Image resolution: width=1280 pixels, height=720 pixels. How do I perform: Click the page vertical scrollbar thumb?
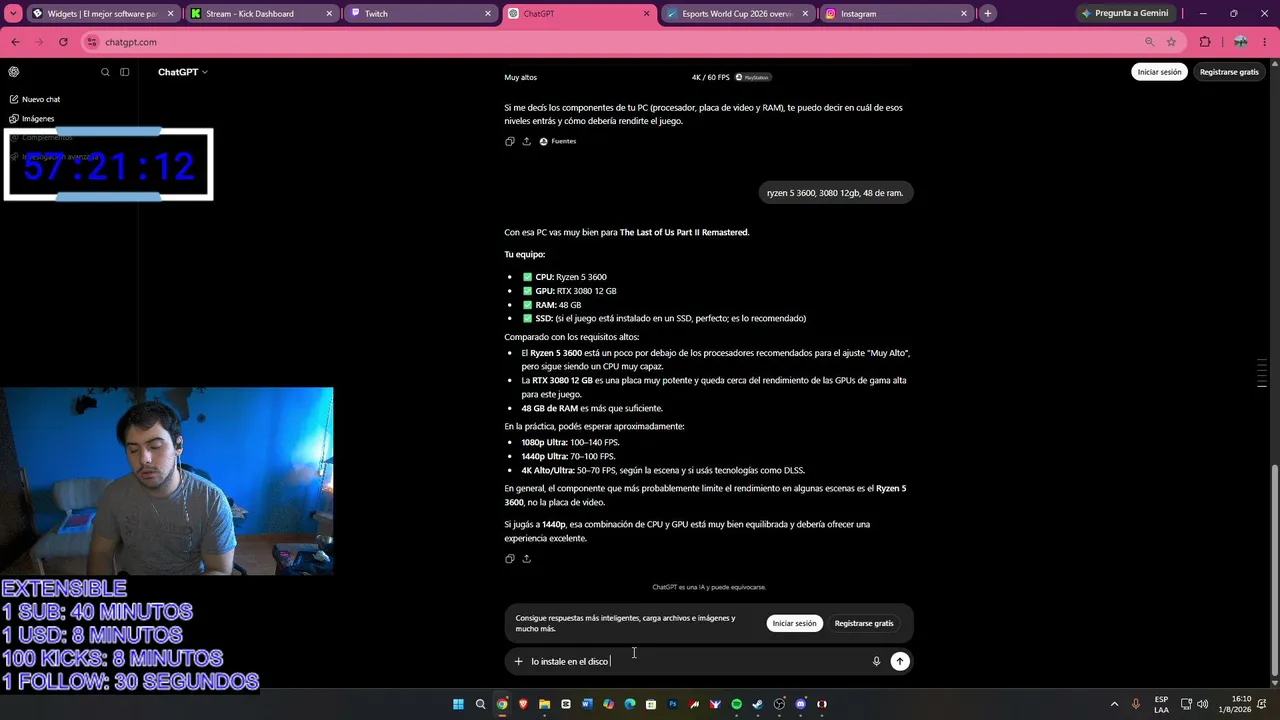pyautogui.click(x=1274, y=570)
